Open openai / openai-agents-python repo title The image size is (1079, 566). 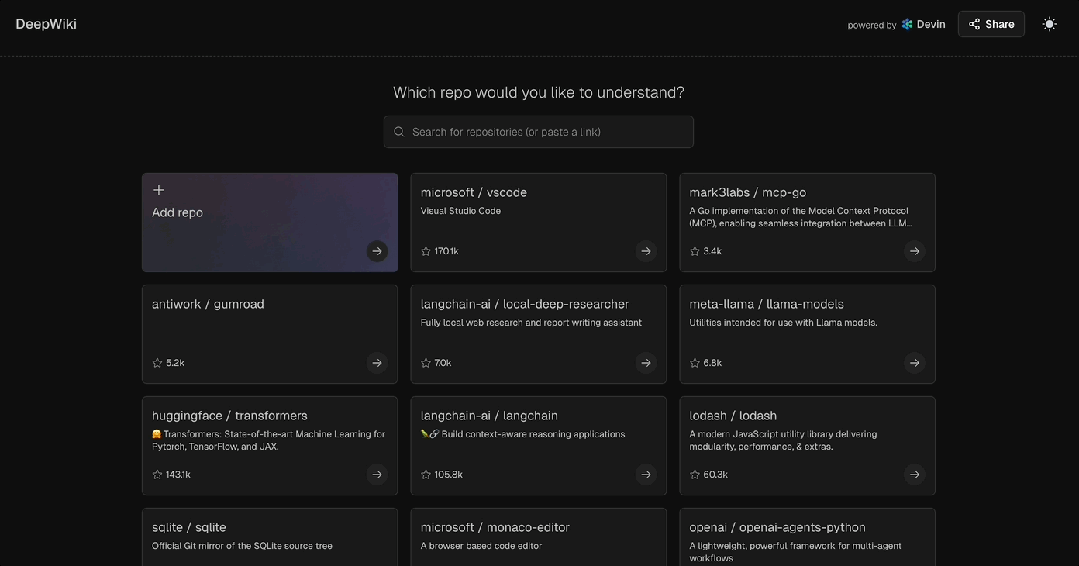777,527
